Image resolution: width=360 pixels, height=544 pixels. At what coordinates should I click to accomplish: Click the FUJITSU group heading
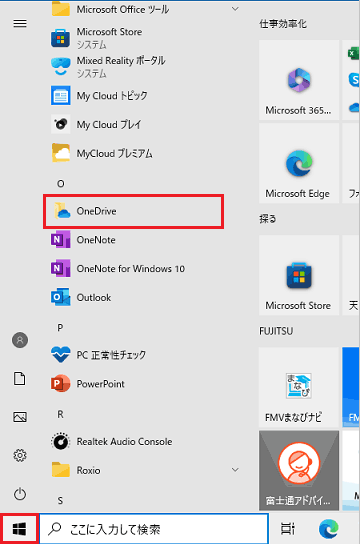(x=276, y=331)
